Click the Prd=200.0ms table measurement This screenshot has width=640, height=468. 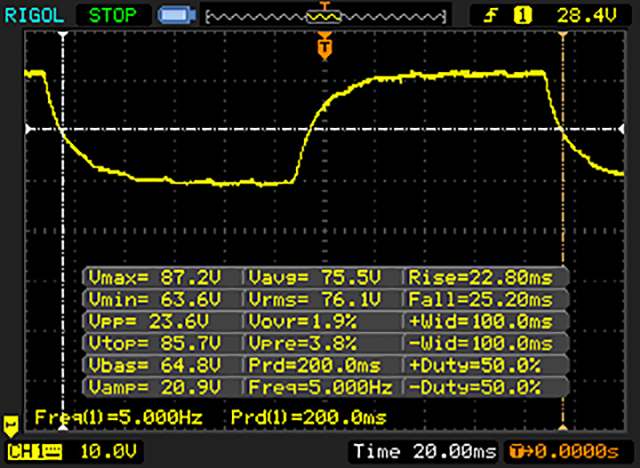click(315, 365)
